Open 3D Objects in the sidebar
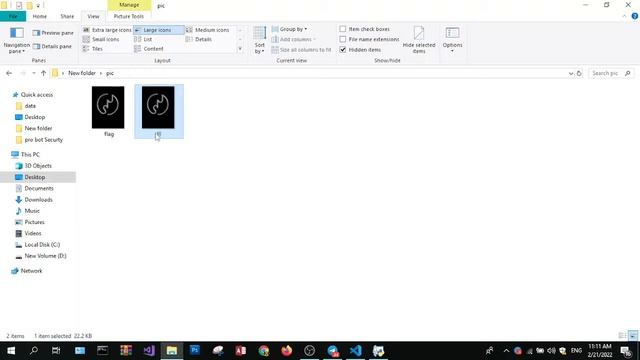The height and width of the screenshot is (360, 640). click(x=38, y=166)
